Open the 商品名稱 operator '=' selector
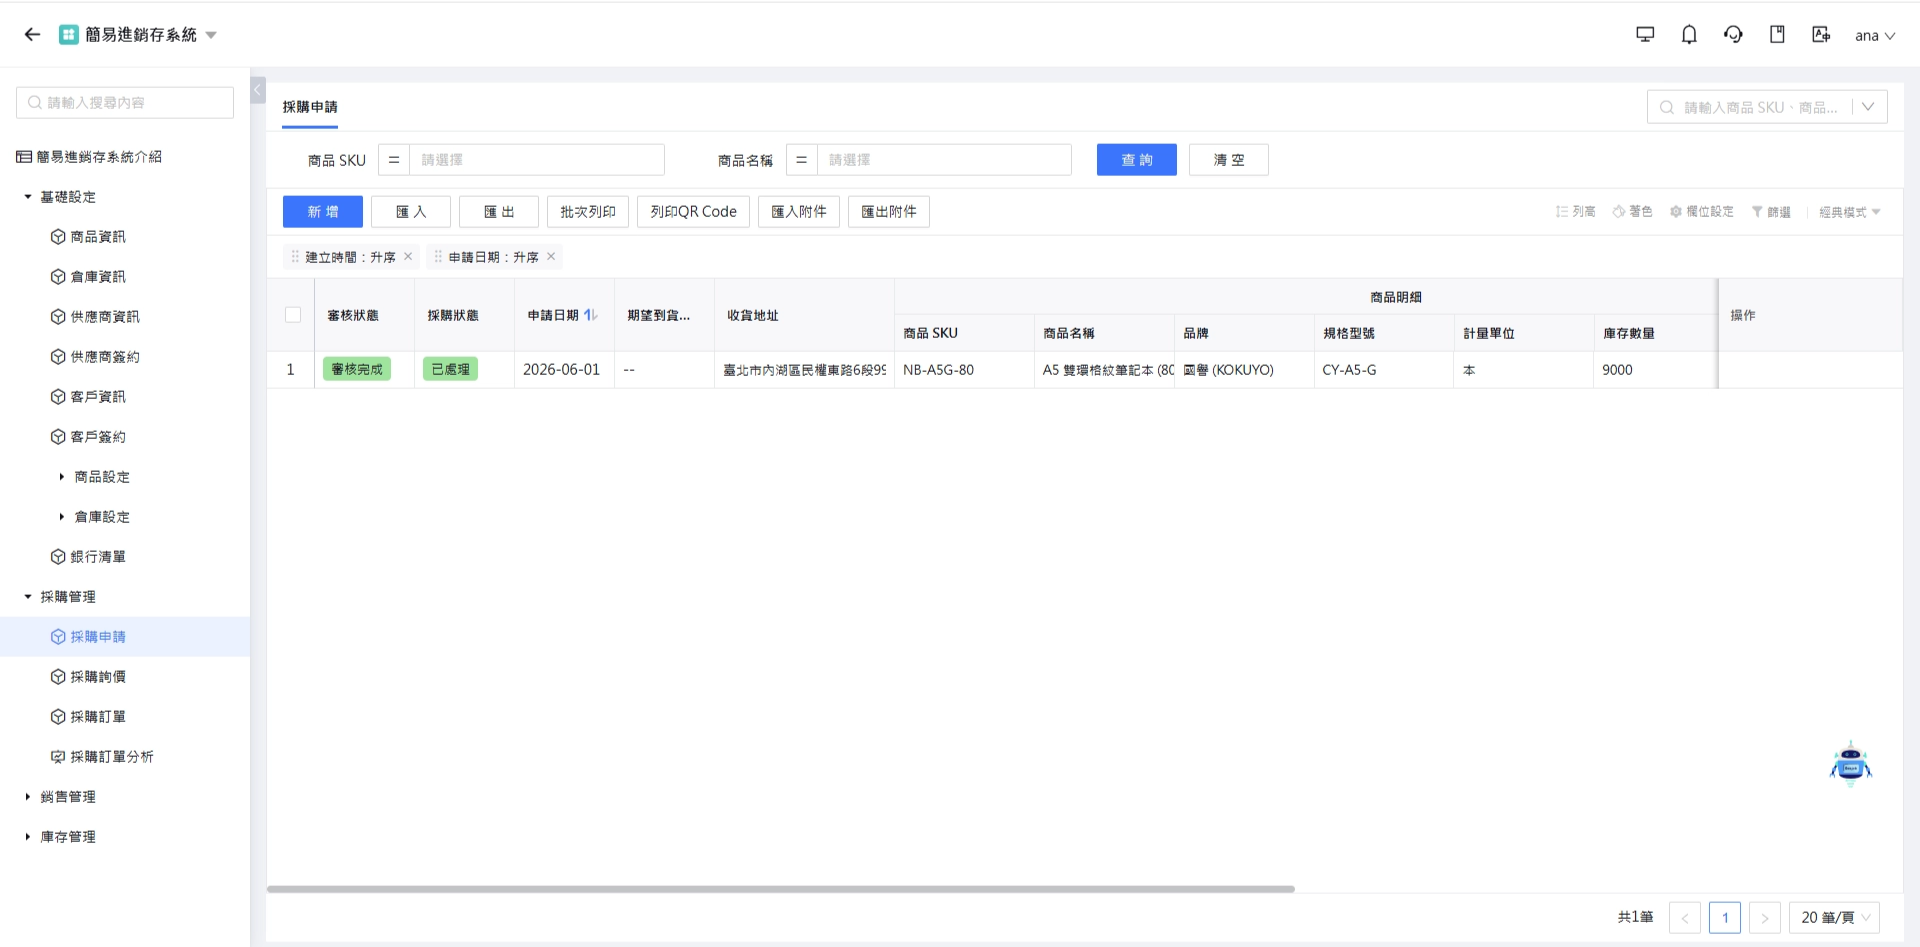This screenshot has width=1920, height=947. (802, 160)
